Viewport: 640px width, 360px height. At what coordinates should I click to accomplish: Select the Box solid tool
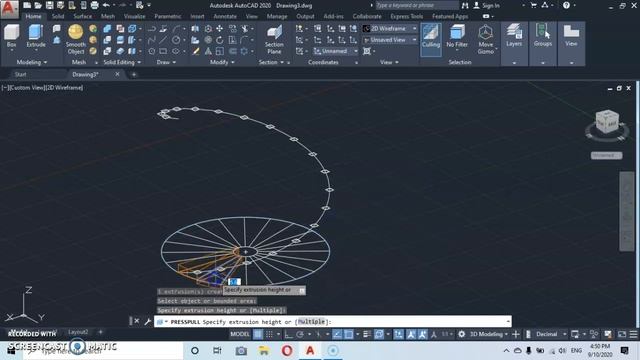[x=12, y=37]
